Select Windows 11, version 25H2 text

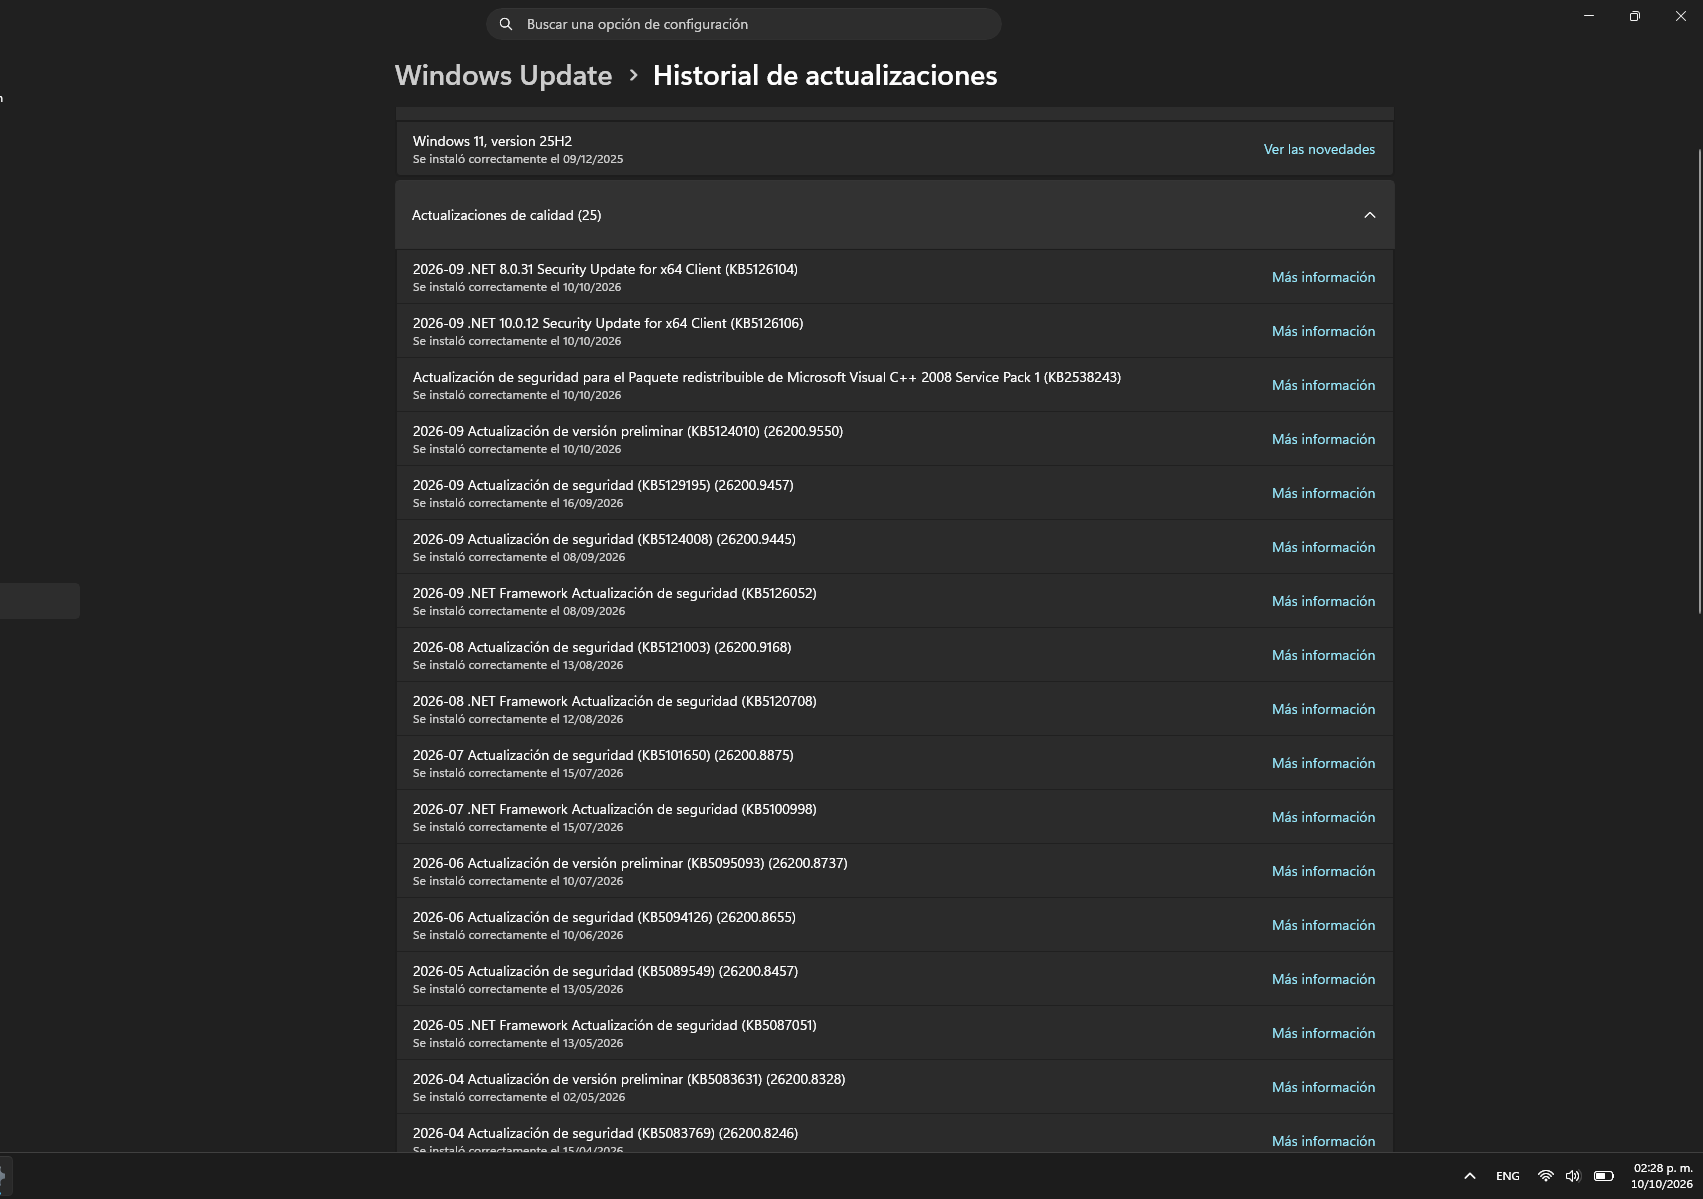[x=492, y=141]
